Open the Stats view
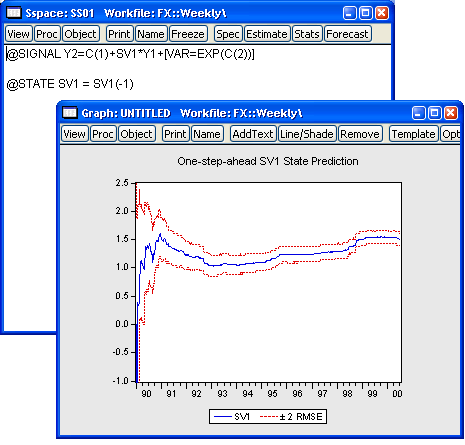 click(307, 34)
